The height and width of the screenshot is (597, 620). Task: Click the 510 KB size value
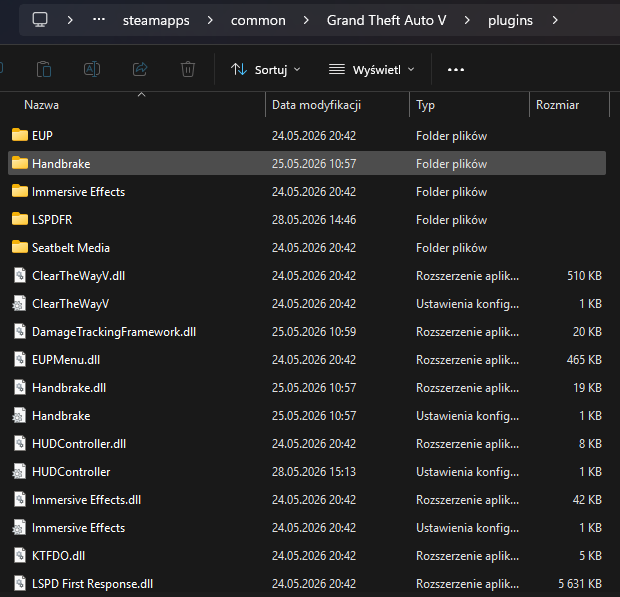point(584,276)
